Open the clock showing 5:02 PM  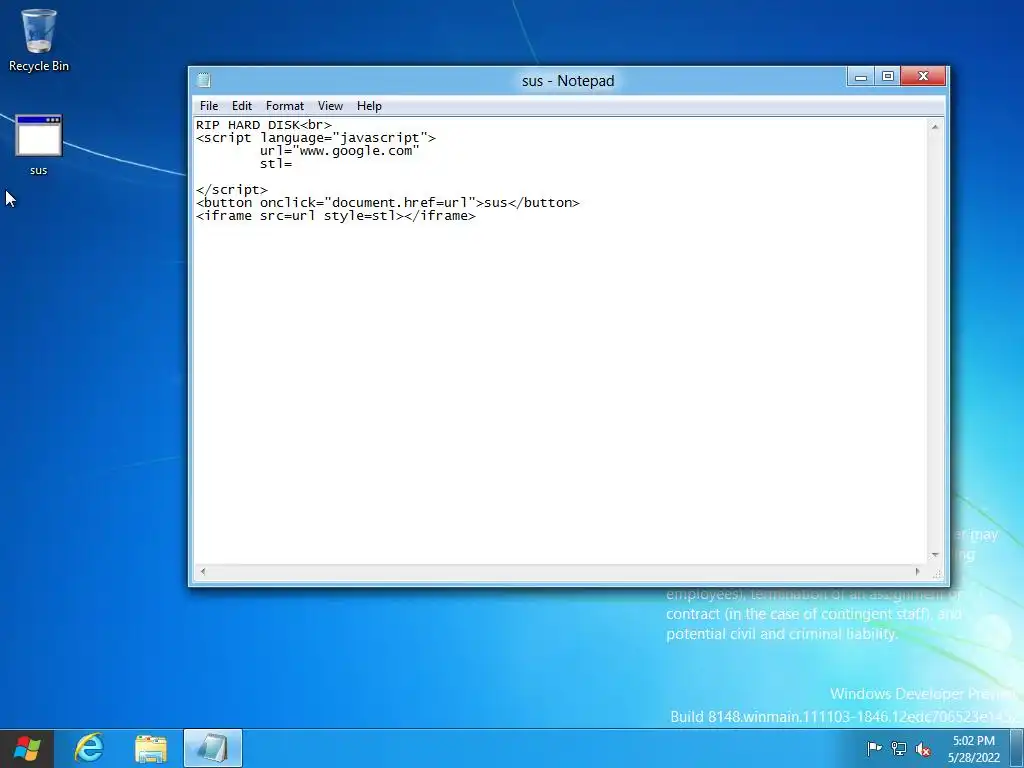click(x=974, y=748)
